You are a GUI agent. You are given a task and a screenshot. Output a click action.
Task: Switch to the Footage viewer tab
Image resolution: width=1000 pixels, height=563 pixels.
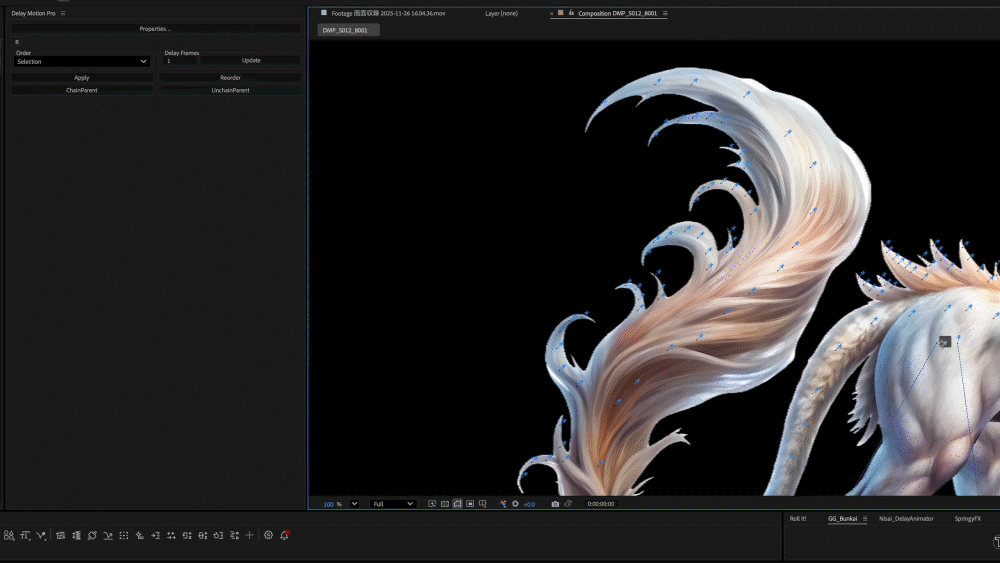click(x=386, y=14)
